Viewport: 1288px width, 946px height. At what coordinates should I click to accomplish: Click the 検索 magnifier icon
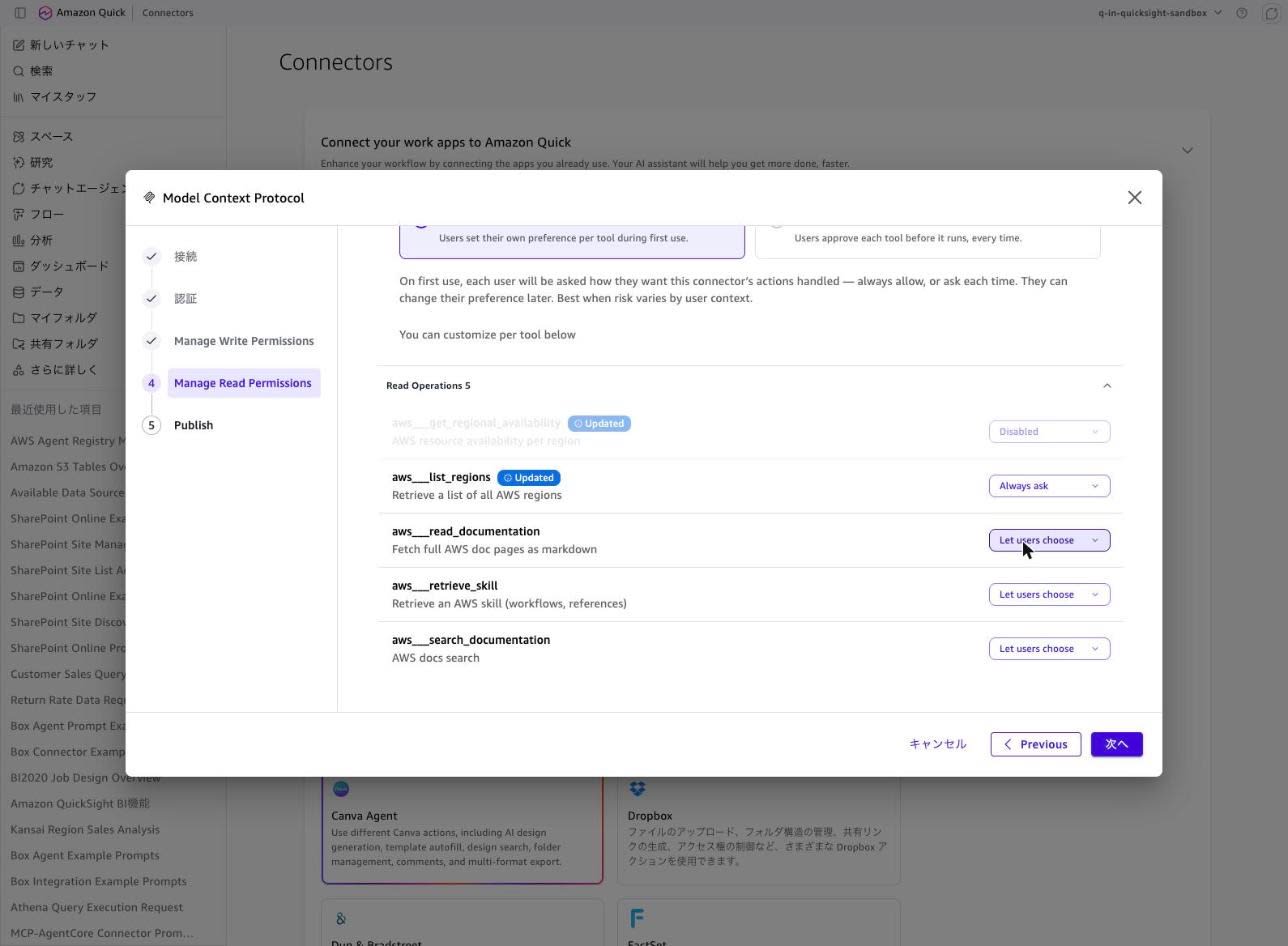point(19,71)
